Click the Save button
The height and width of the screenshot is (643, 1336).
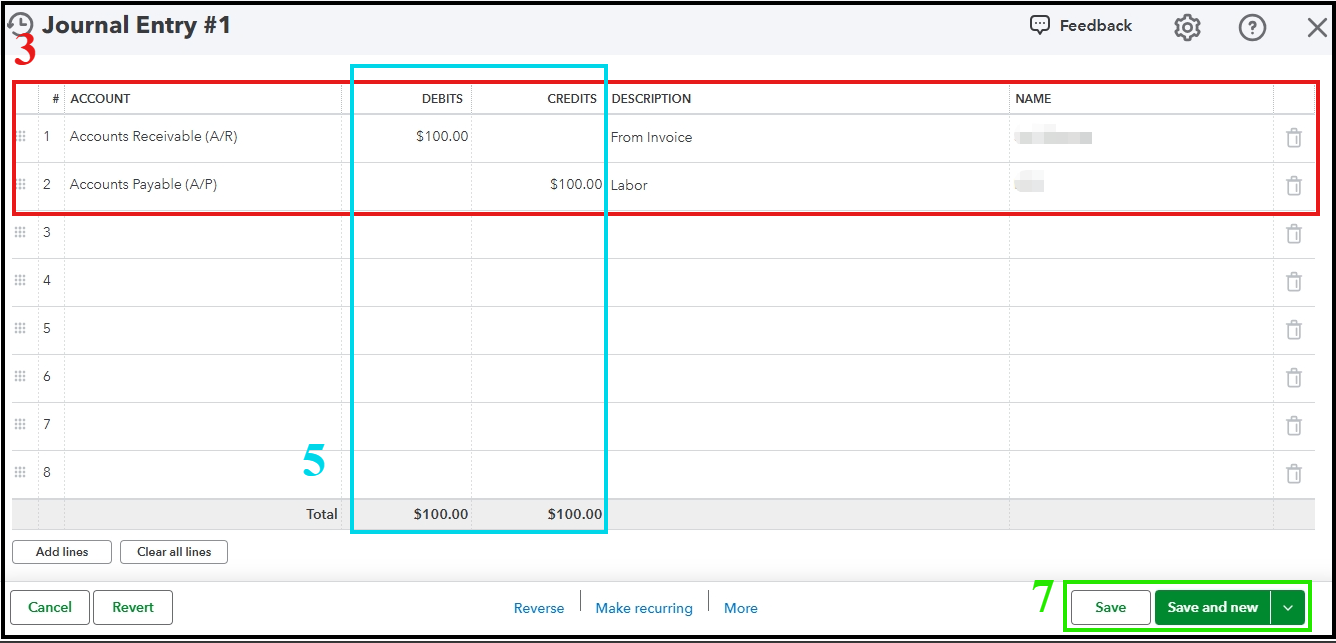coord(1110,608)
